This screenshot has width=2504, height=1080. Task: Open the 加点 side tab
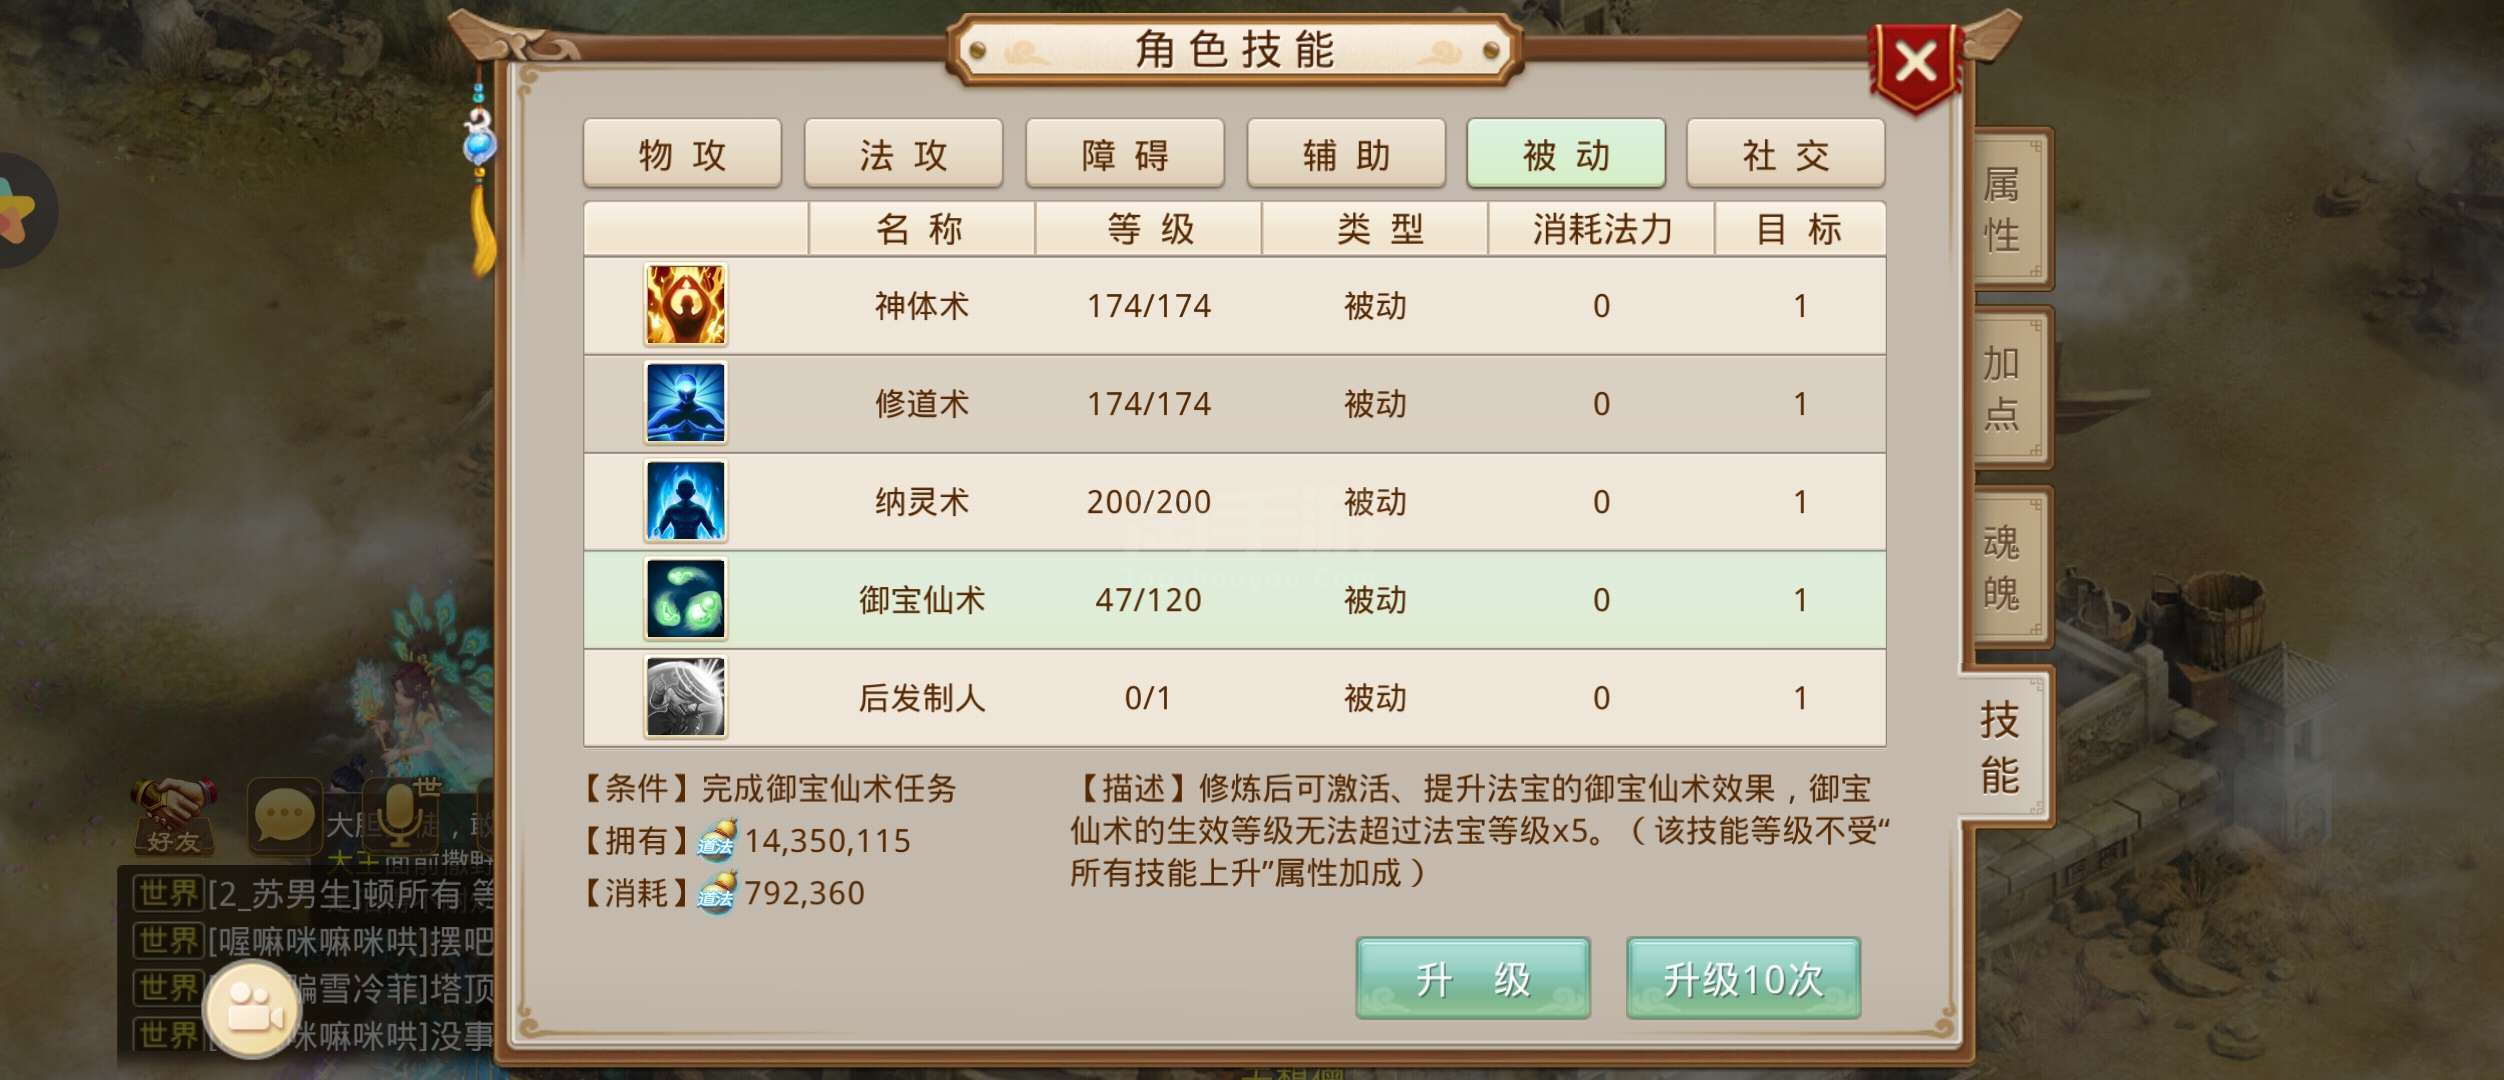click(2010, 388)
